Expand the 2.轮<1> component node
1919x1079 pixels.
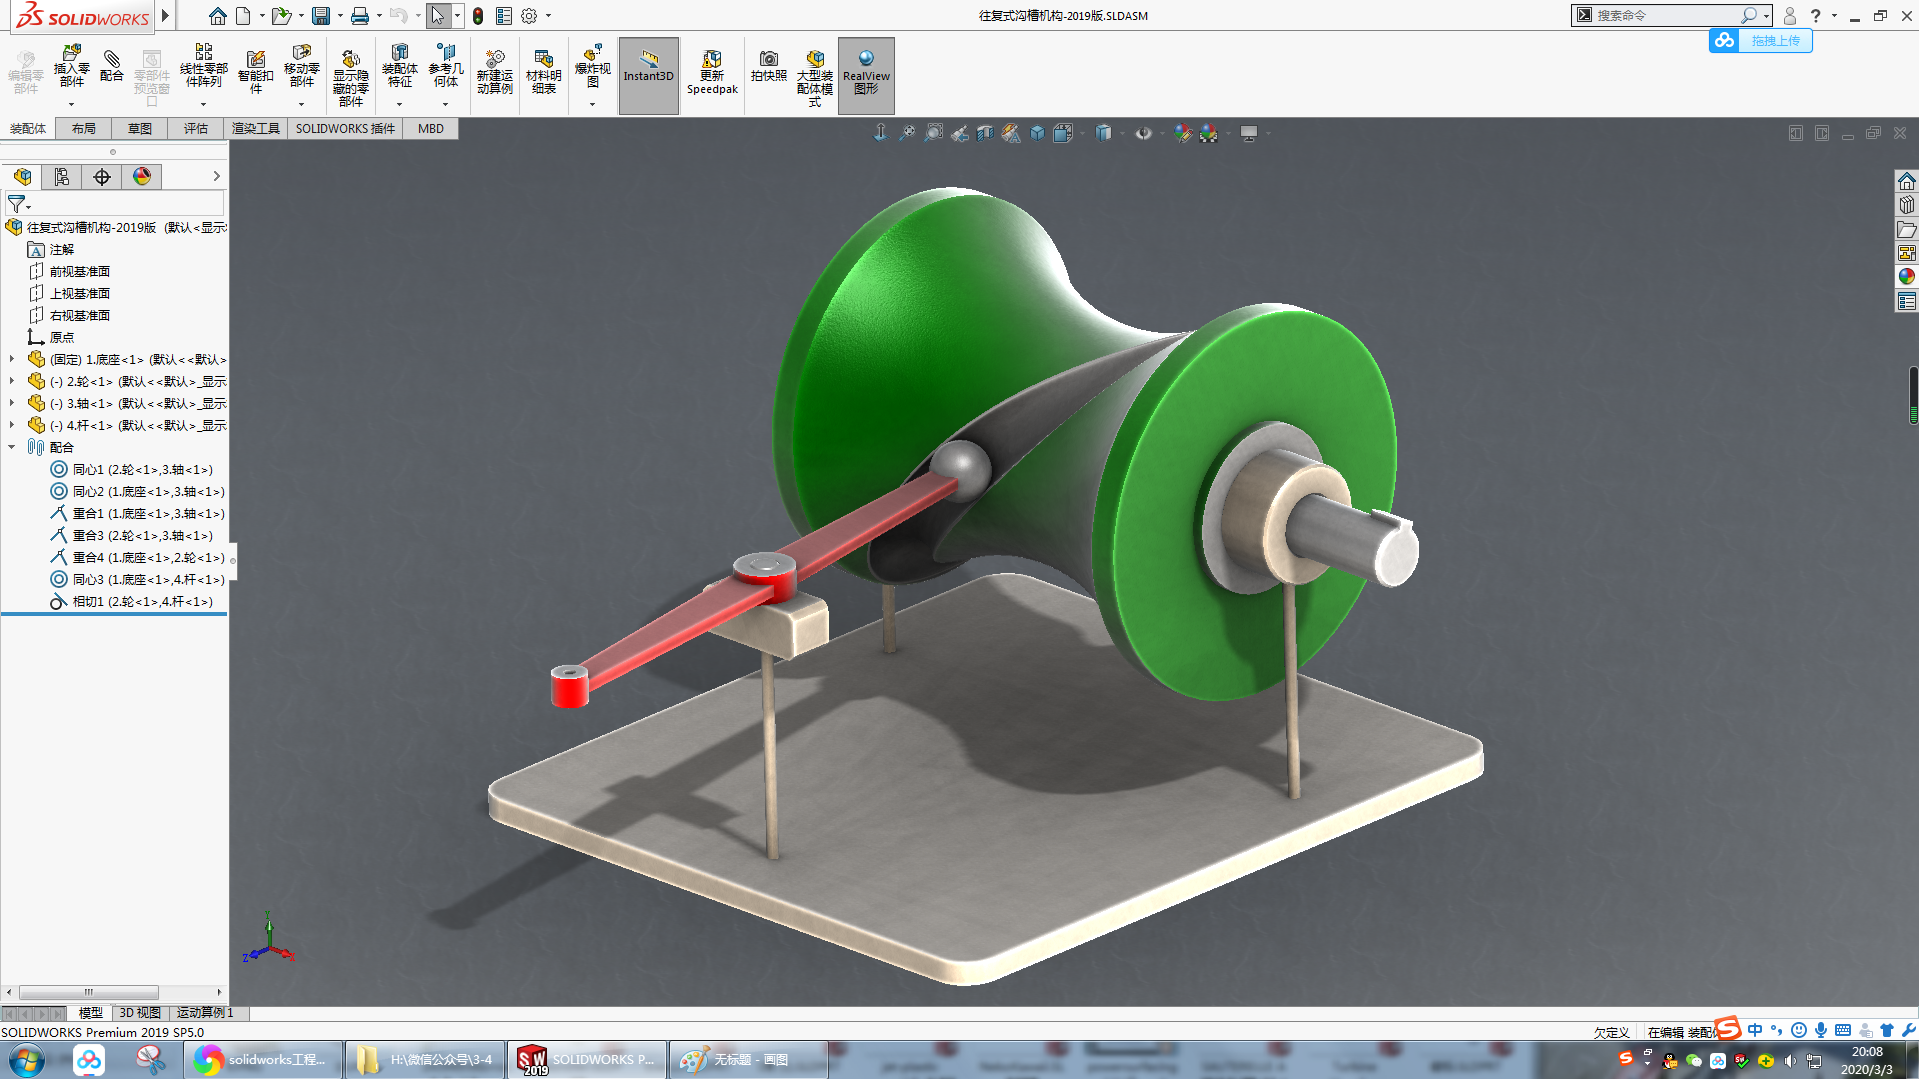click(12, 381)
